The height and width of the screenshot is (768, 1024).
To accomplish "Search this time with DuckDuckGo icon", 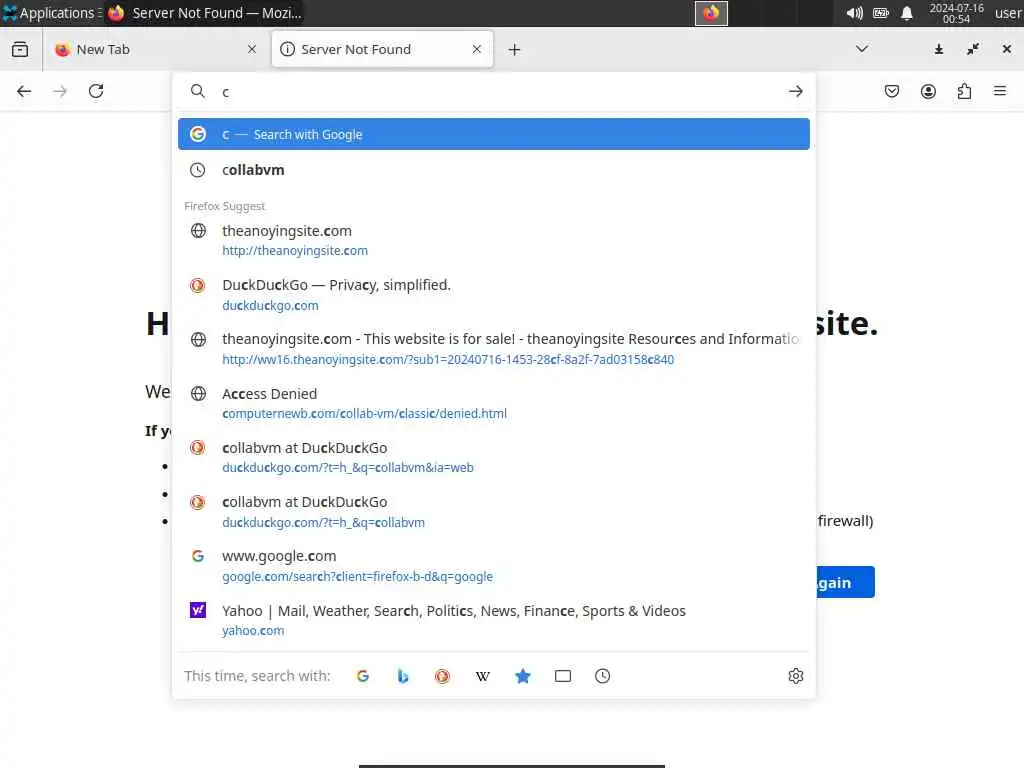I will (442, 676).
